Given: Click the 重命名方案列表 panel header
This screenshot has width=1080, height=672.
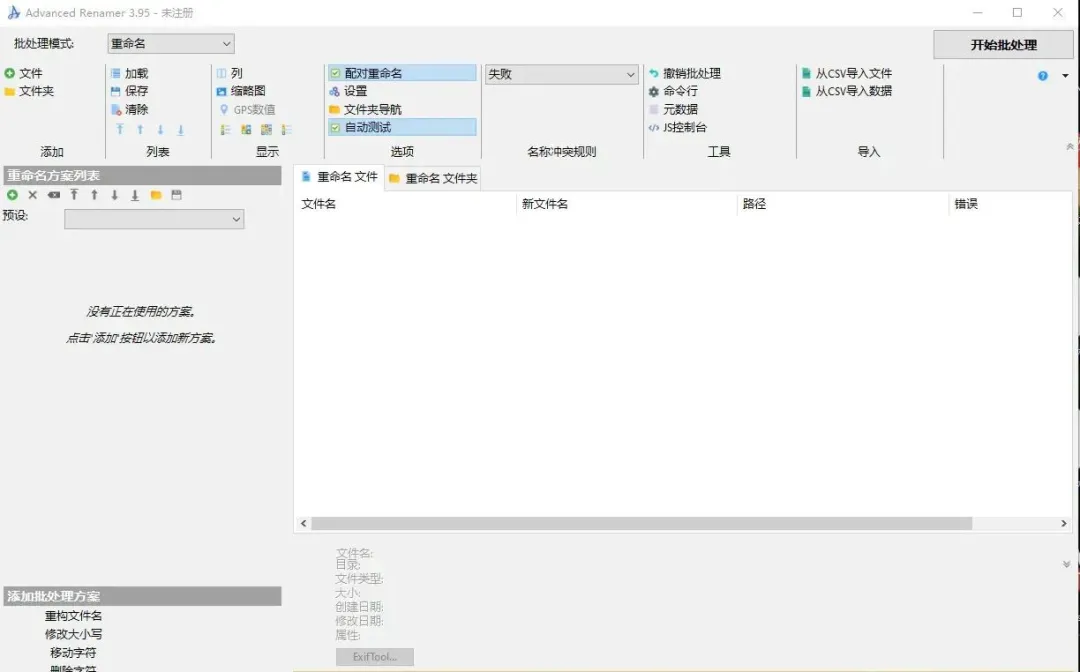Looking at the screenshot, I should (x=143, y=176).
